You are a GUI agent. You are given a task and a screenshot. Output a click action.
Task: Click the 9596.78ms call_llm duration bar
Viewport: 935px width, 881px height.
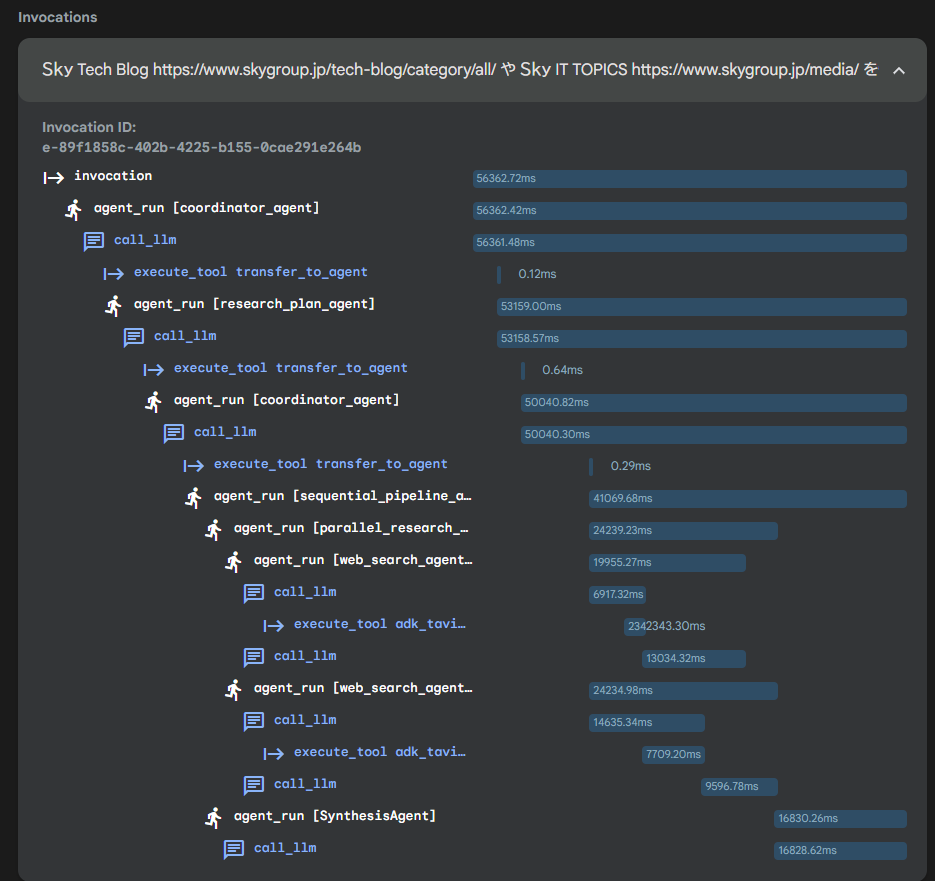[739, 786]
